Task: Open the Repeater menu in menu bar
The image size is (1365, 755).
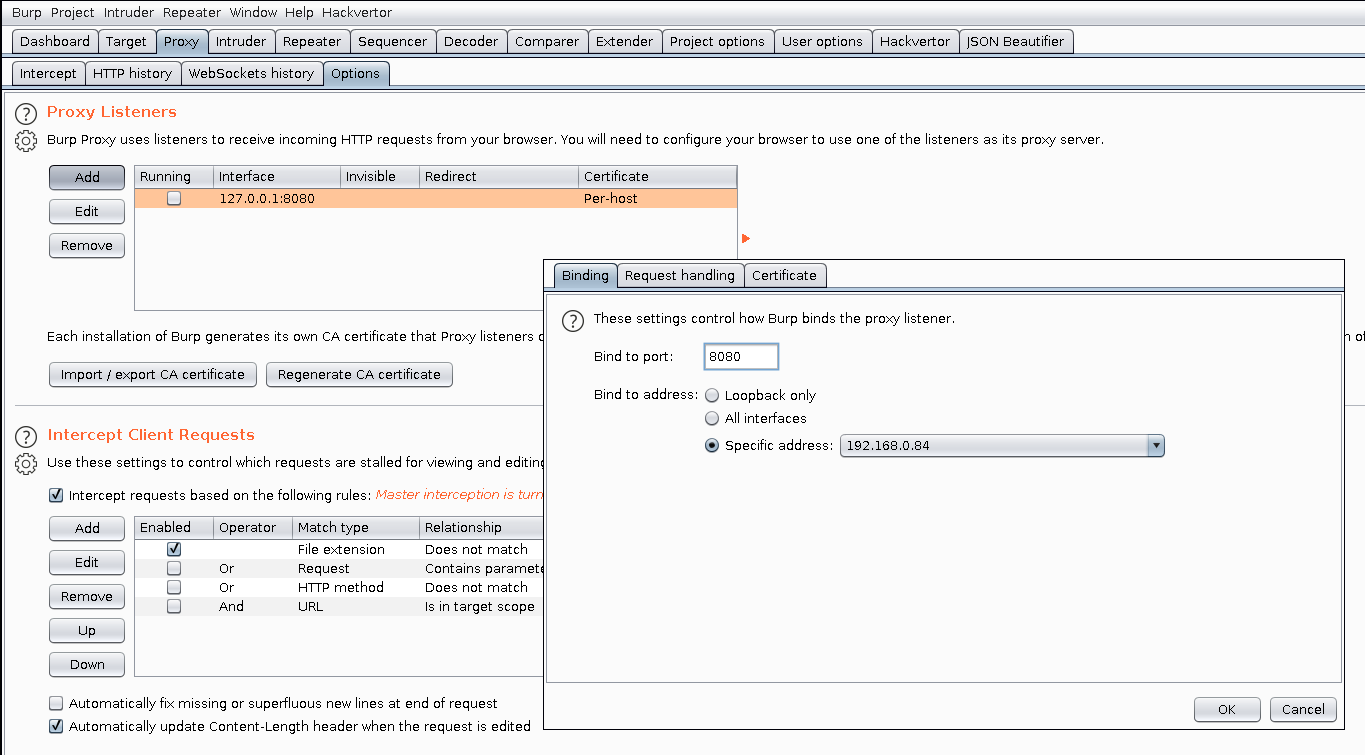Action: coord(190,12)
